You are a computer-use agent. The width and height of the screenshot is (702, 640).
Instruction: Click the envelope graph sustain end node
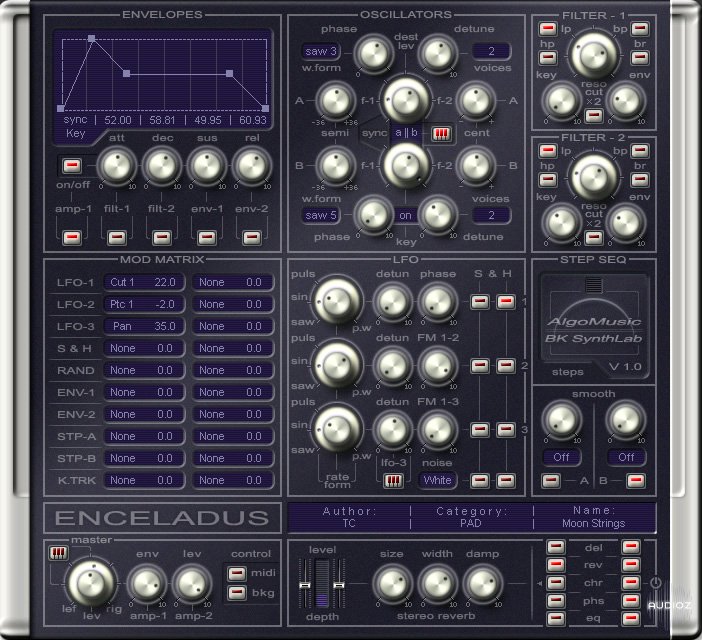(x=229, y=73)
